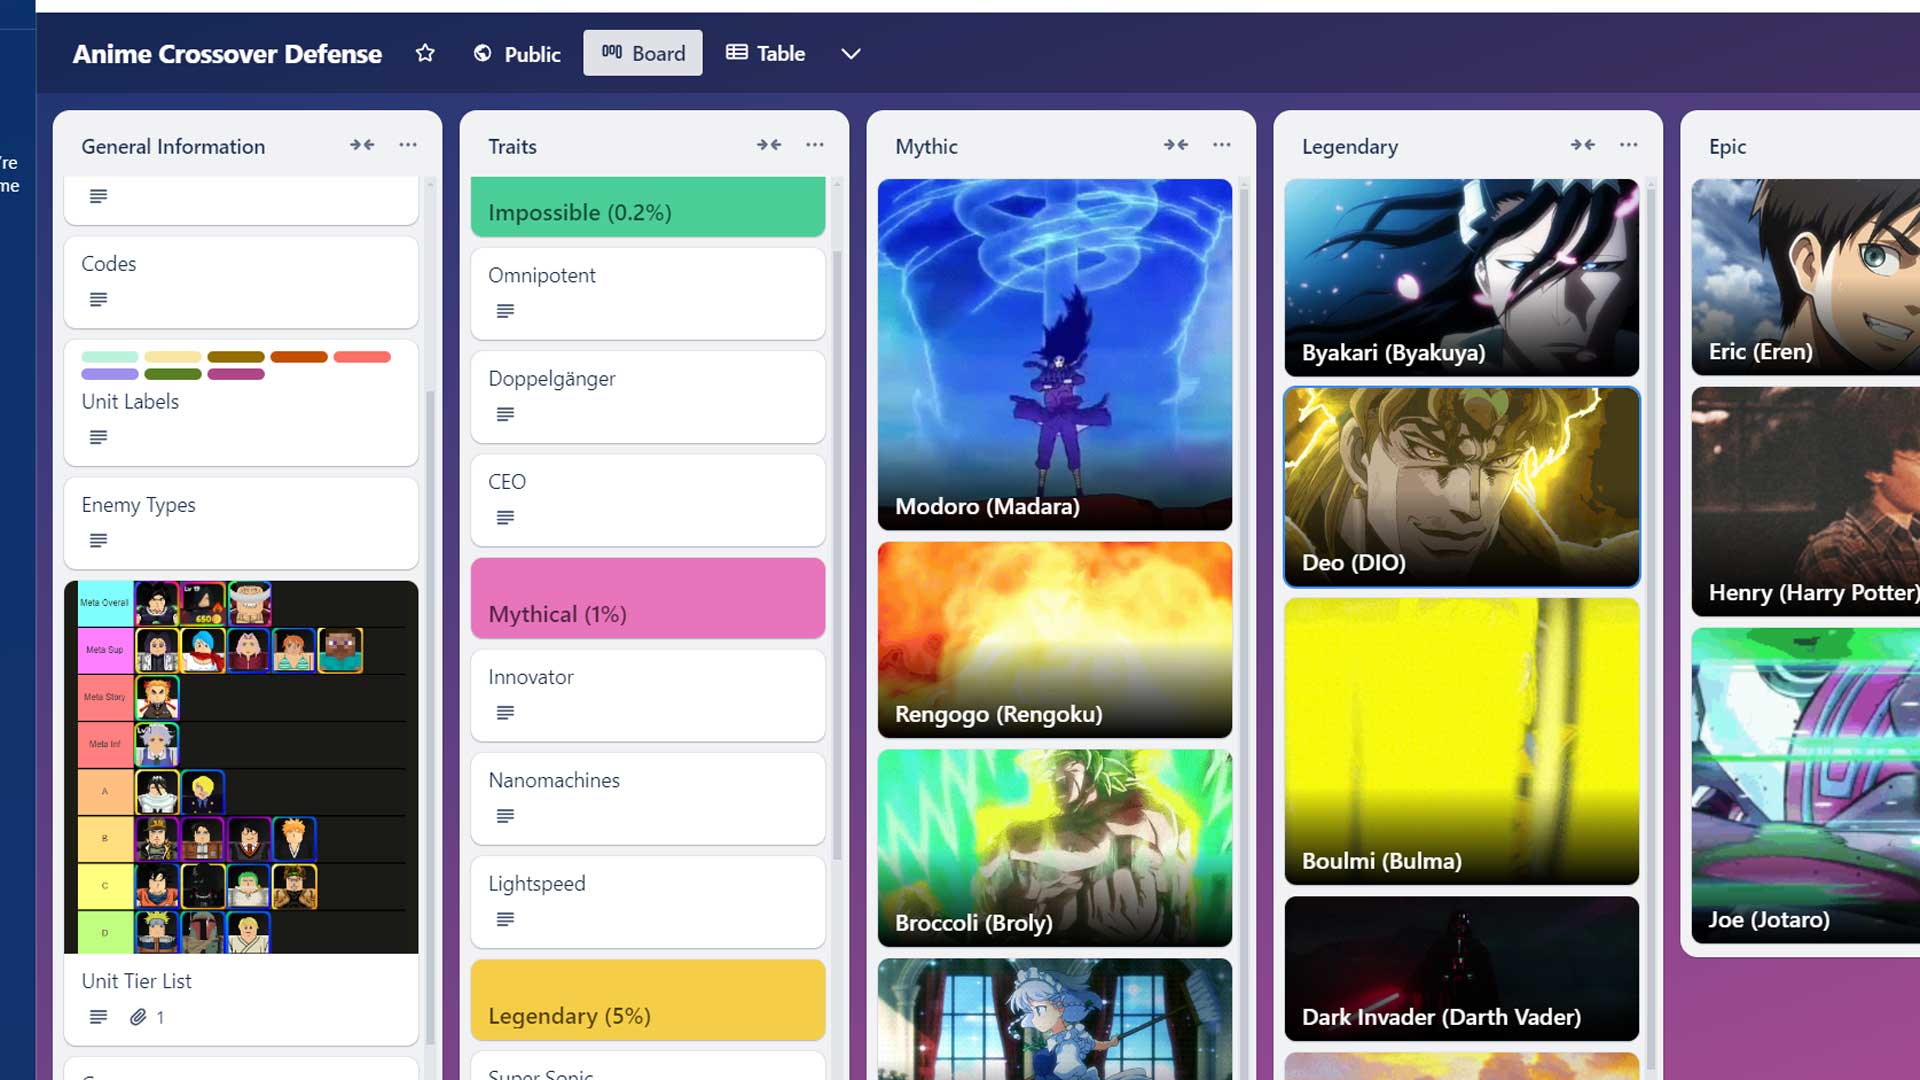The height and width of the screenshot is (1080, 1920).
Task: Click the light green label on Unit Labels
Action: coord(110,357)
